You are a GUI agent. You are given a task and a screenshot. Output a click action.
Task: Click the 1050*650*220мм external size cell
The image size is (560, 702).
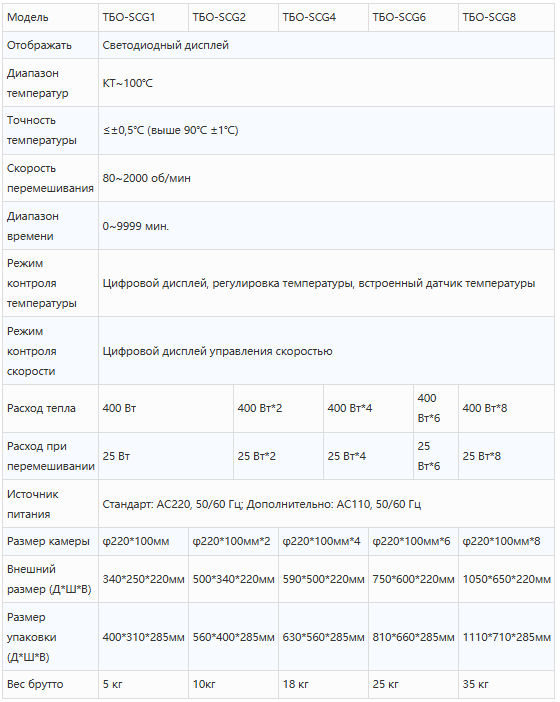(x=506, y=579)
